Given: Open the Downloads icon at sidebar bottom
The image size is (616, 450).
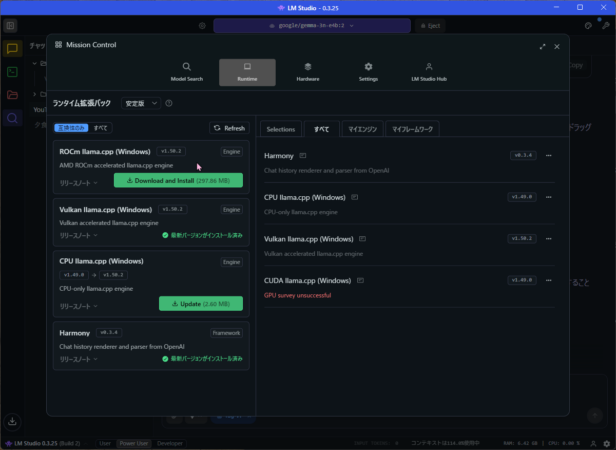Looking at the screenshot, I should [12, 421].
